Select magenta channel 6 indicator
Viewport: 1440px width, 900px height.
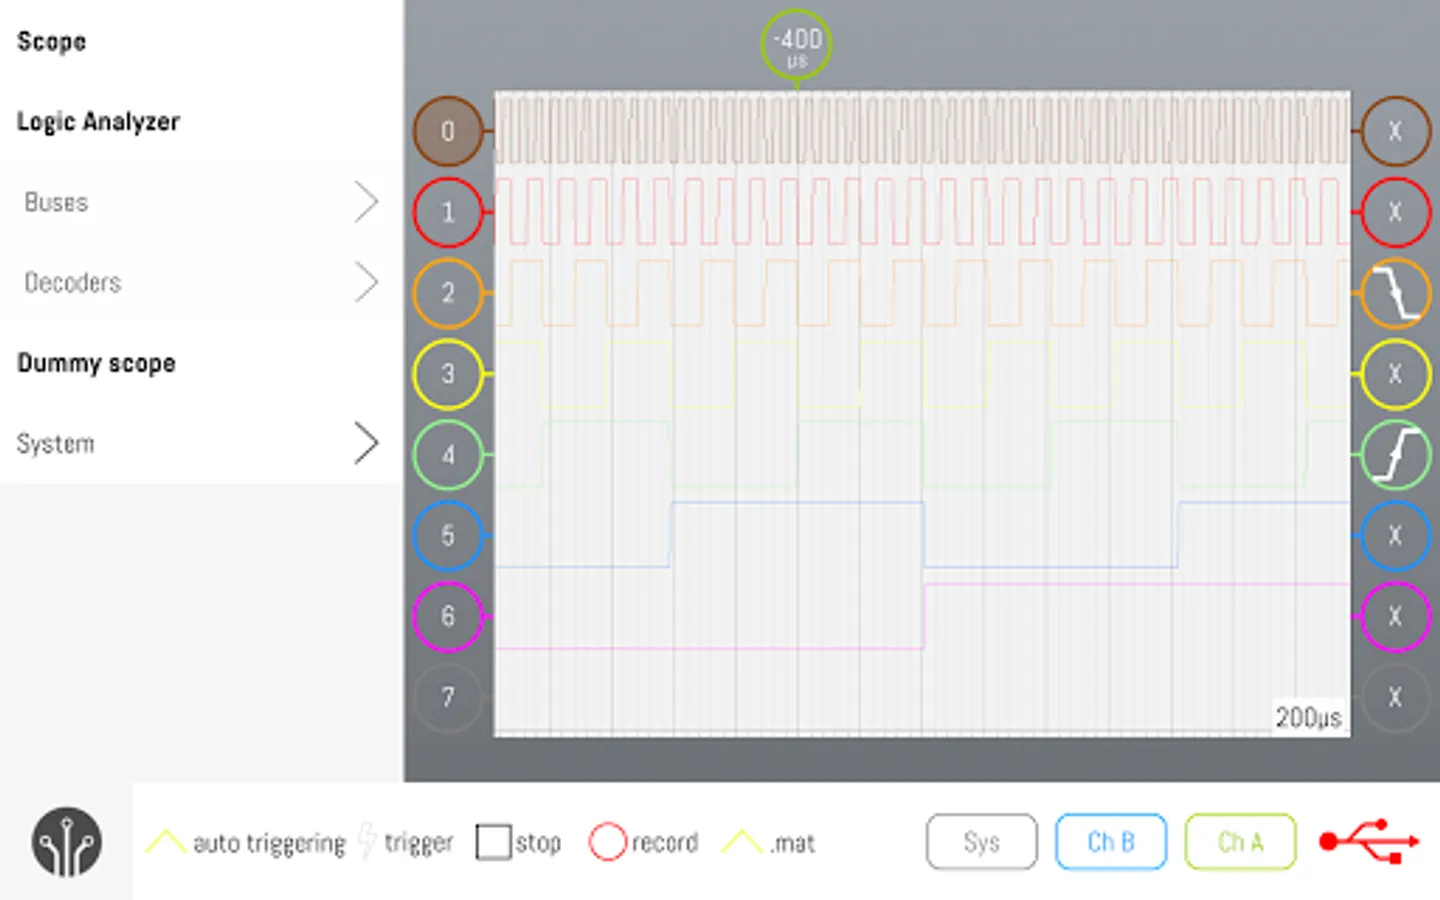(x=448, y=616)
